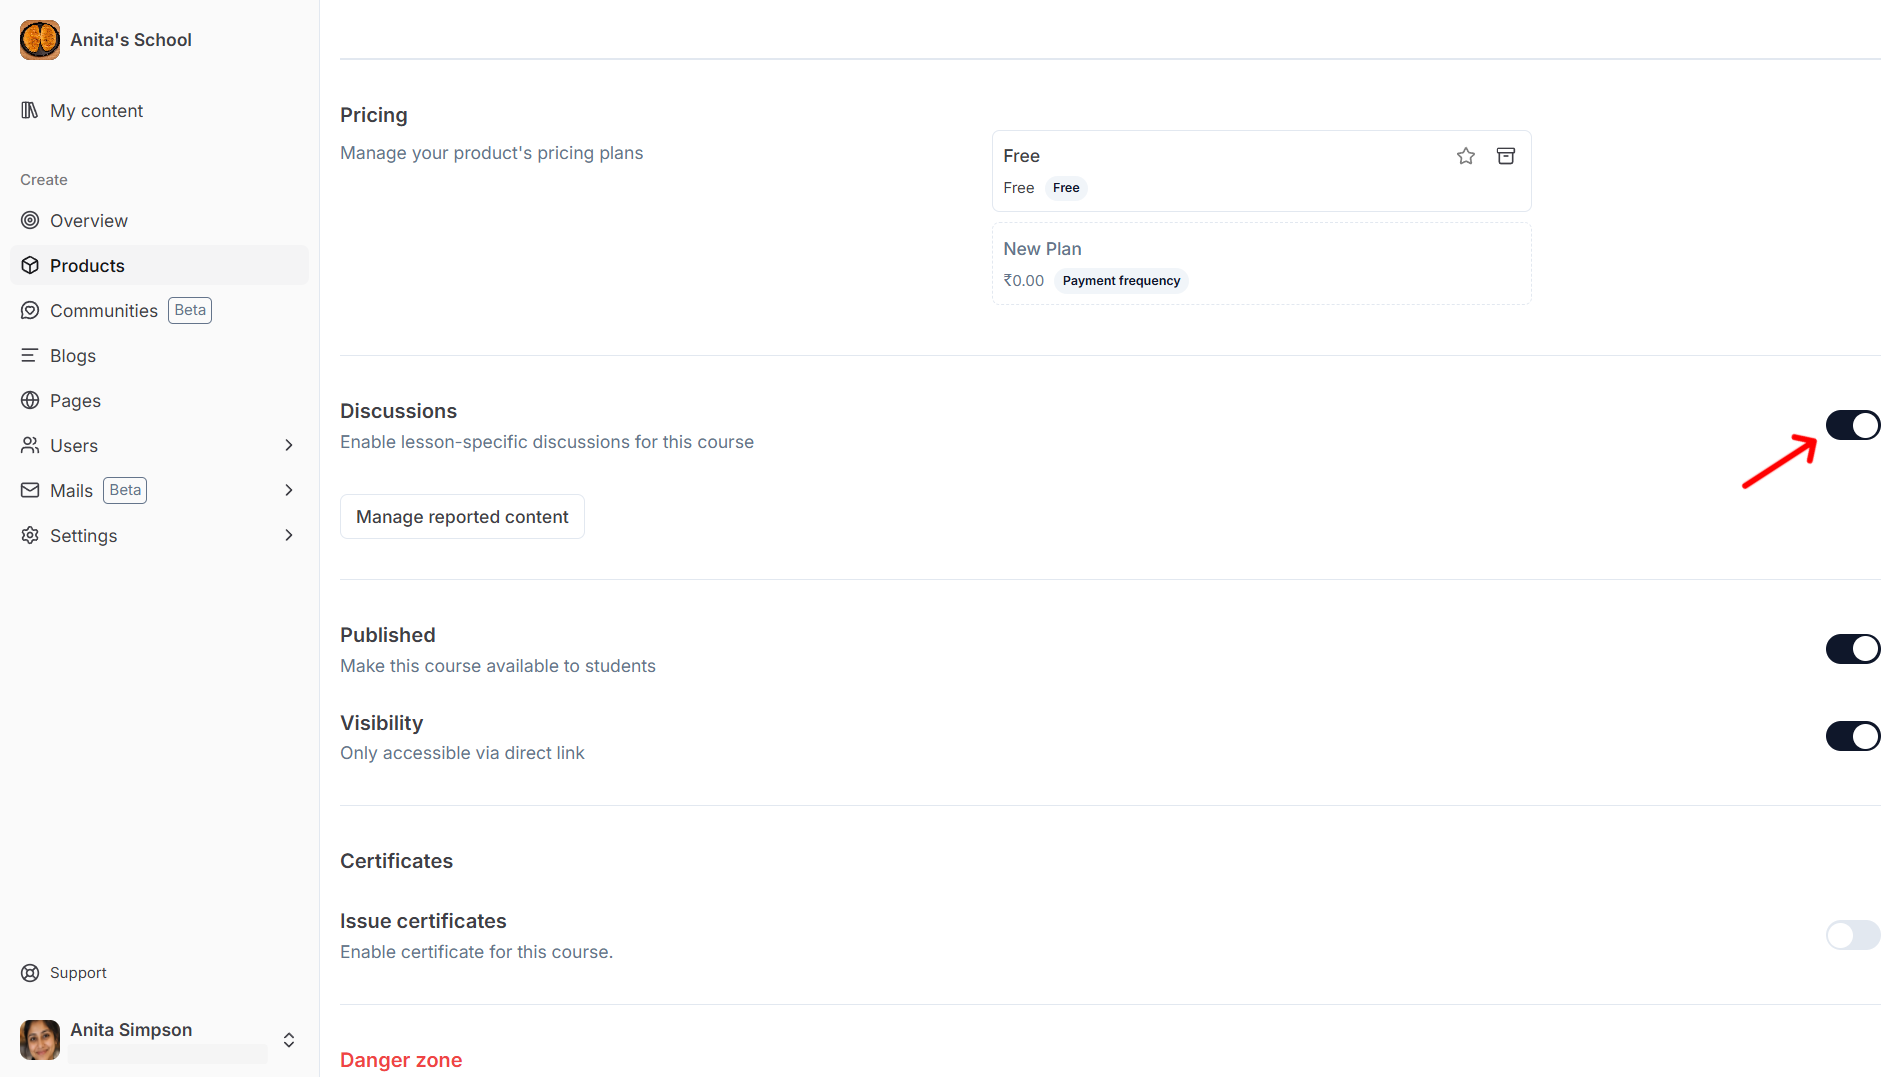1900x1077 pixels.
Task: Open My content in sidebar
Action: click(160, 110)
